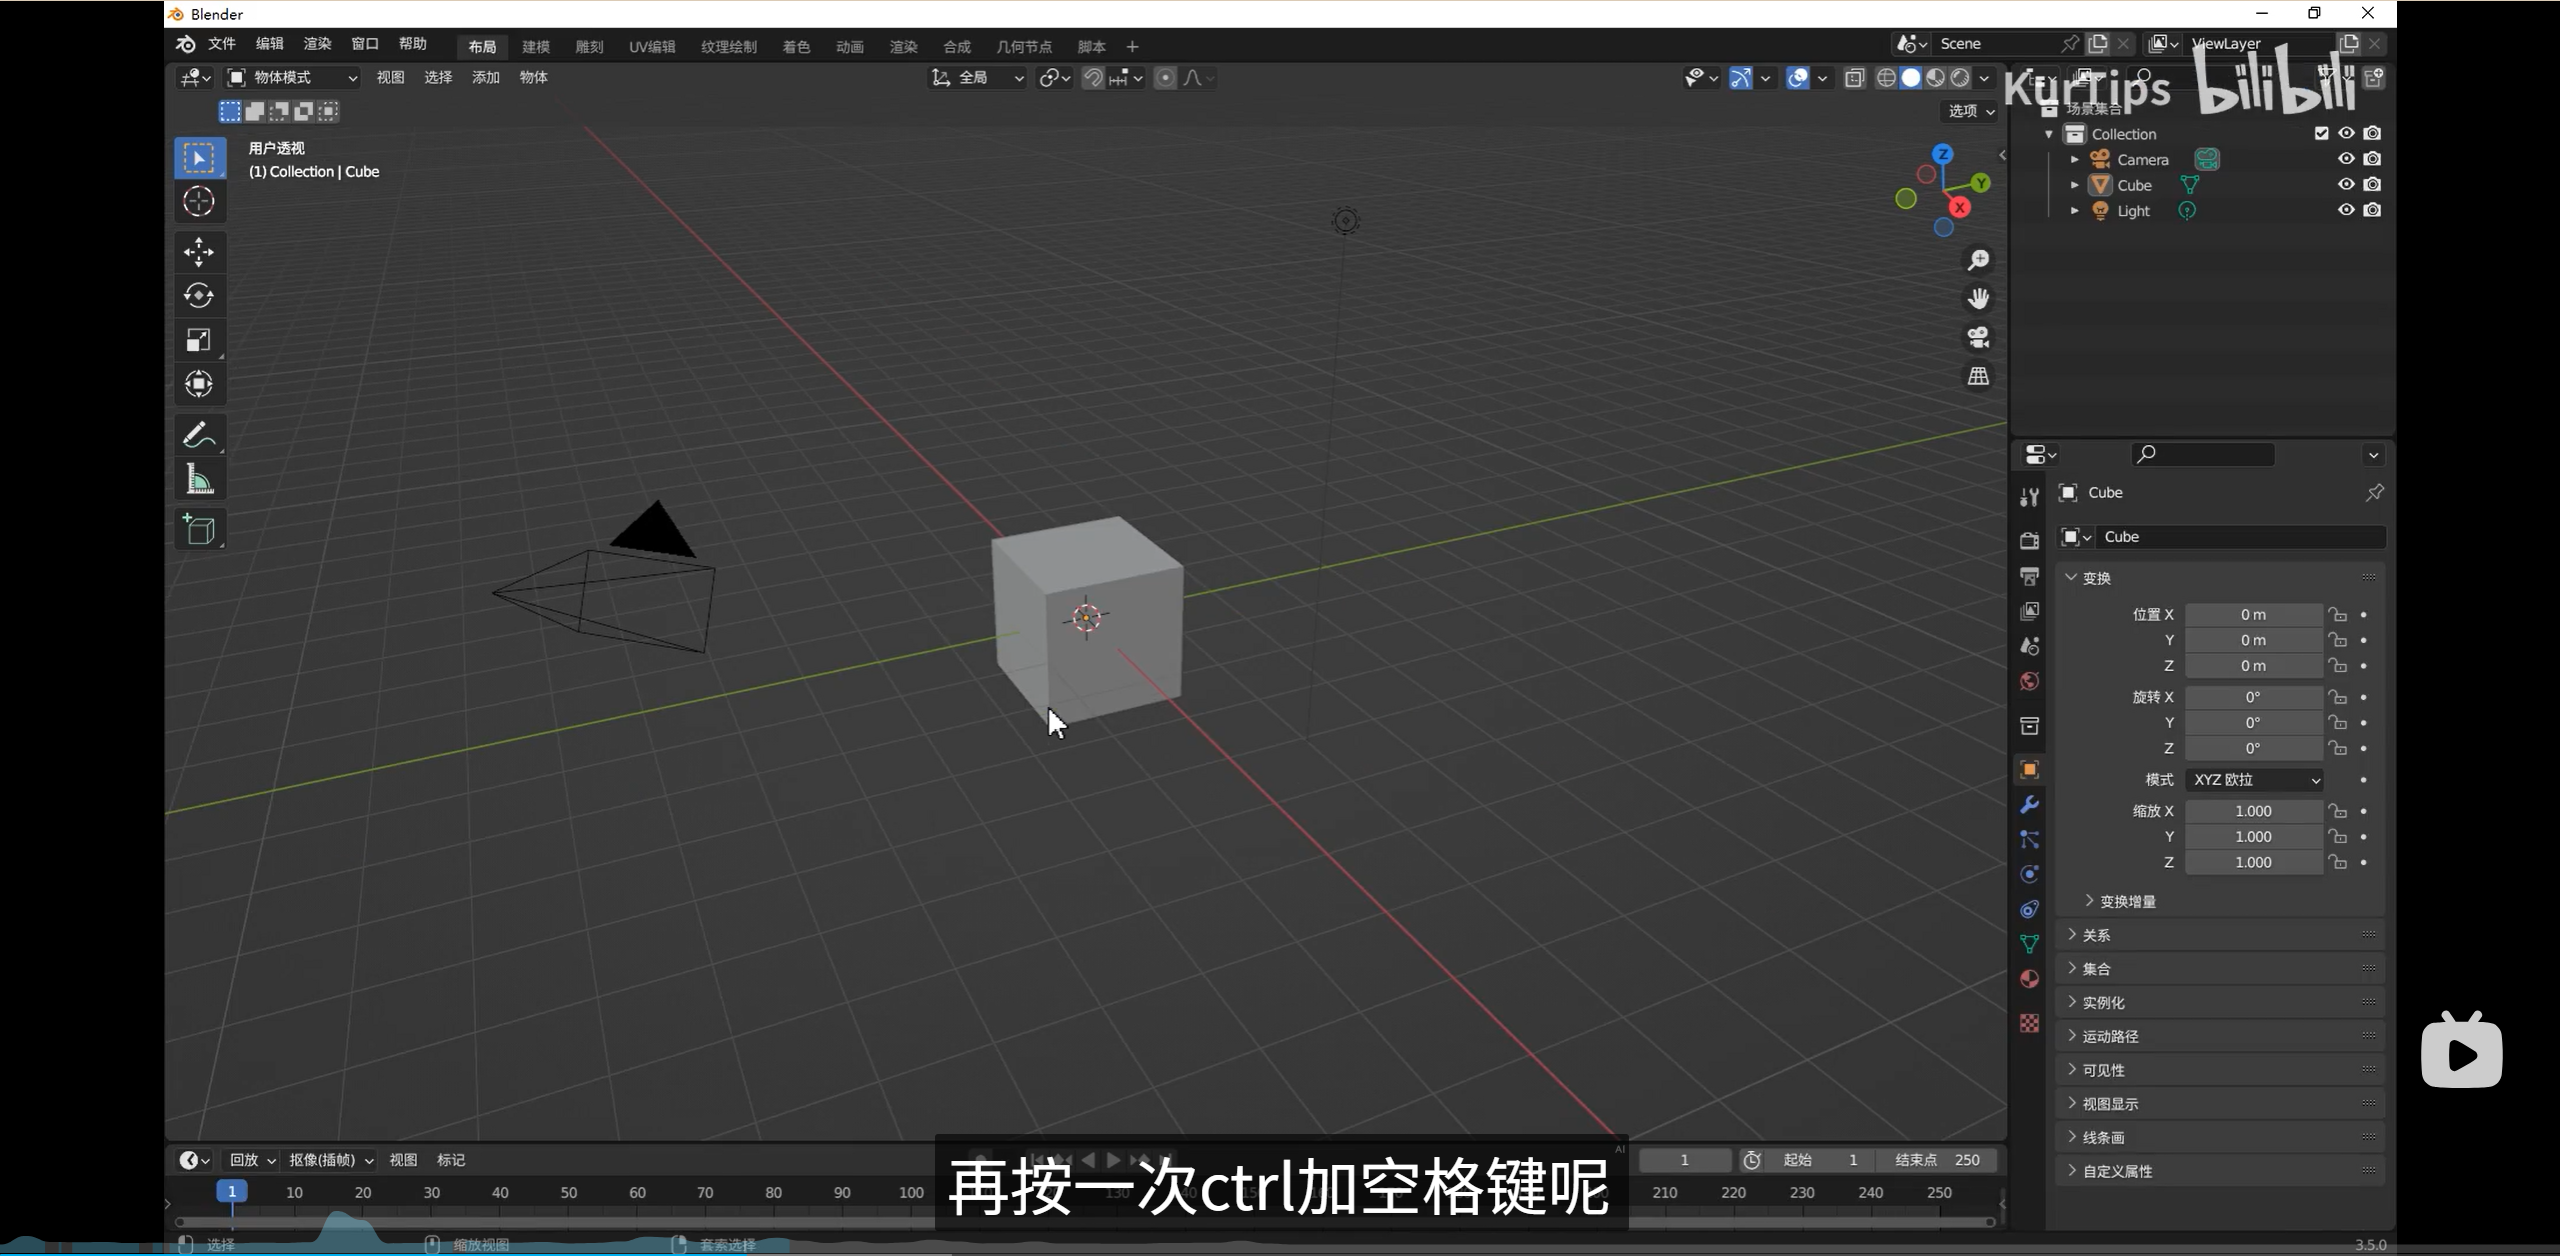This screenshot has width=2560, height=1256.
Task: Toggle snapping magnet icon
Action: (1092, 78)
